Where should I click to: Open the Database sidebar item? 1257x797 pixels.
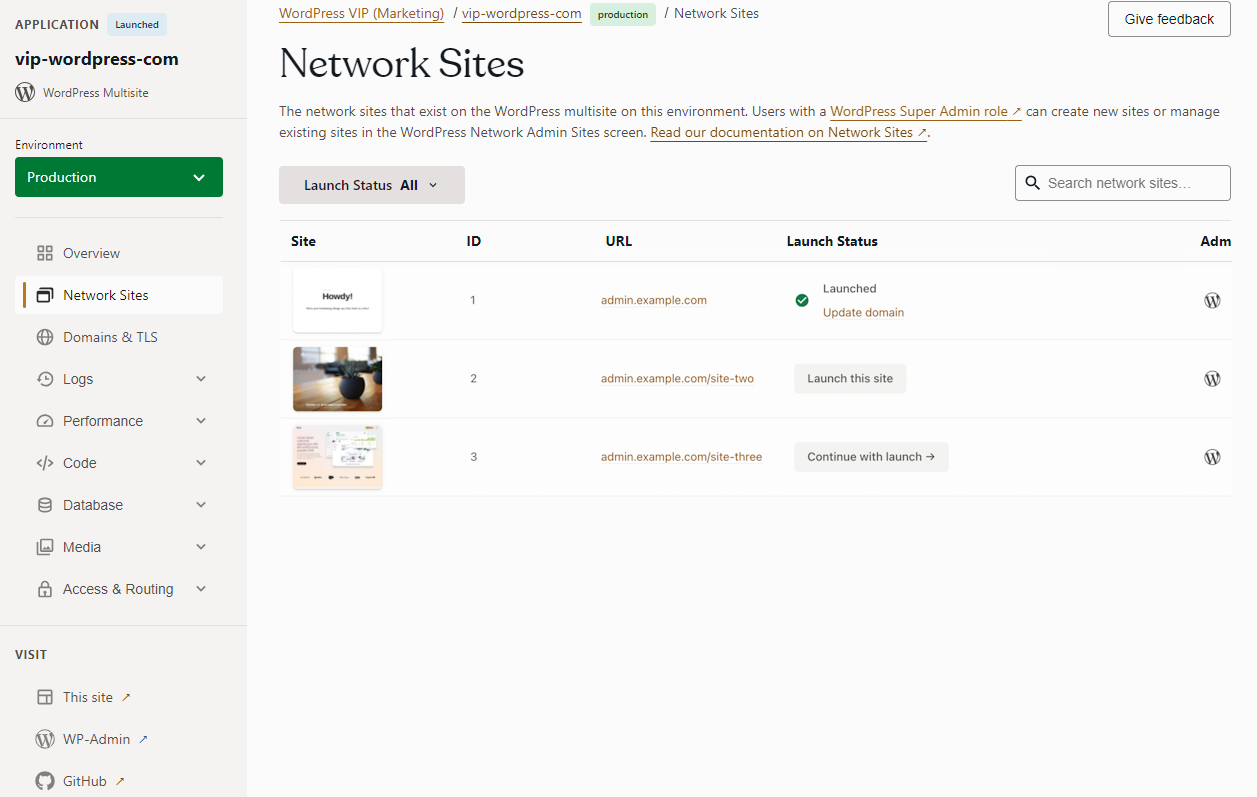(x=119, y=505)
